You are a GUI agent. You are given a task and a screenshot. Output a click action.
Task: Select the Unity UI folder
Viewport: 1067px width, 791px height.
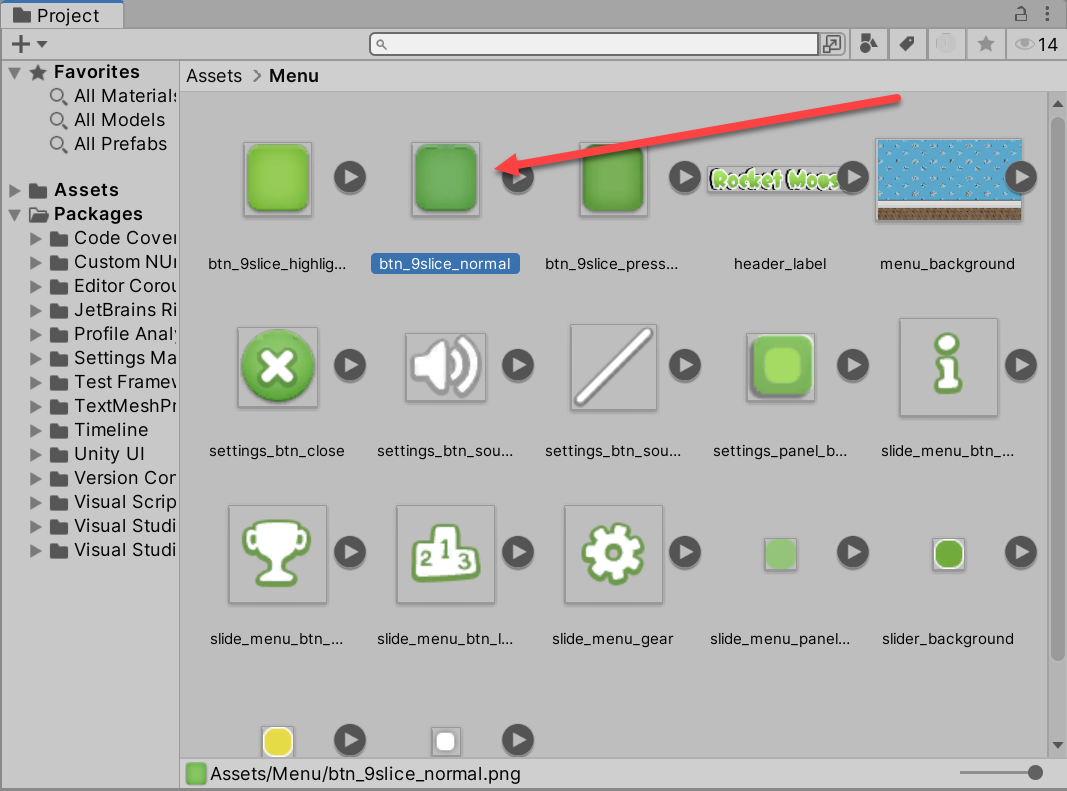98,454
